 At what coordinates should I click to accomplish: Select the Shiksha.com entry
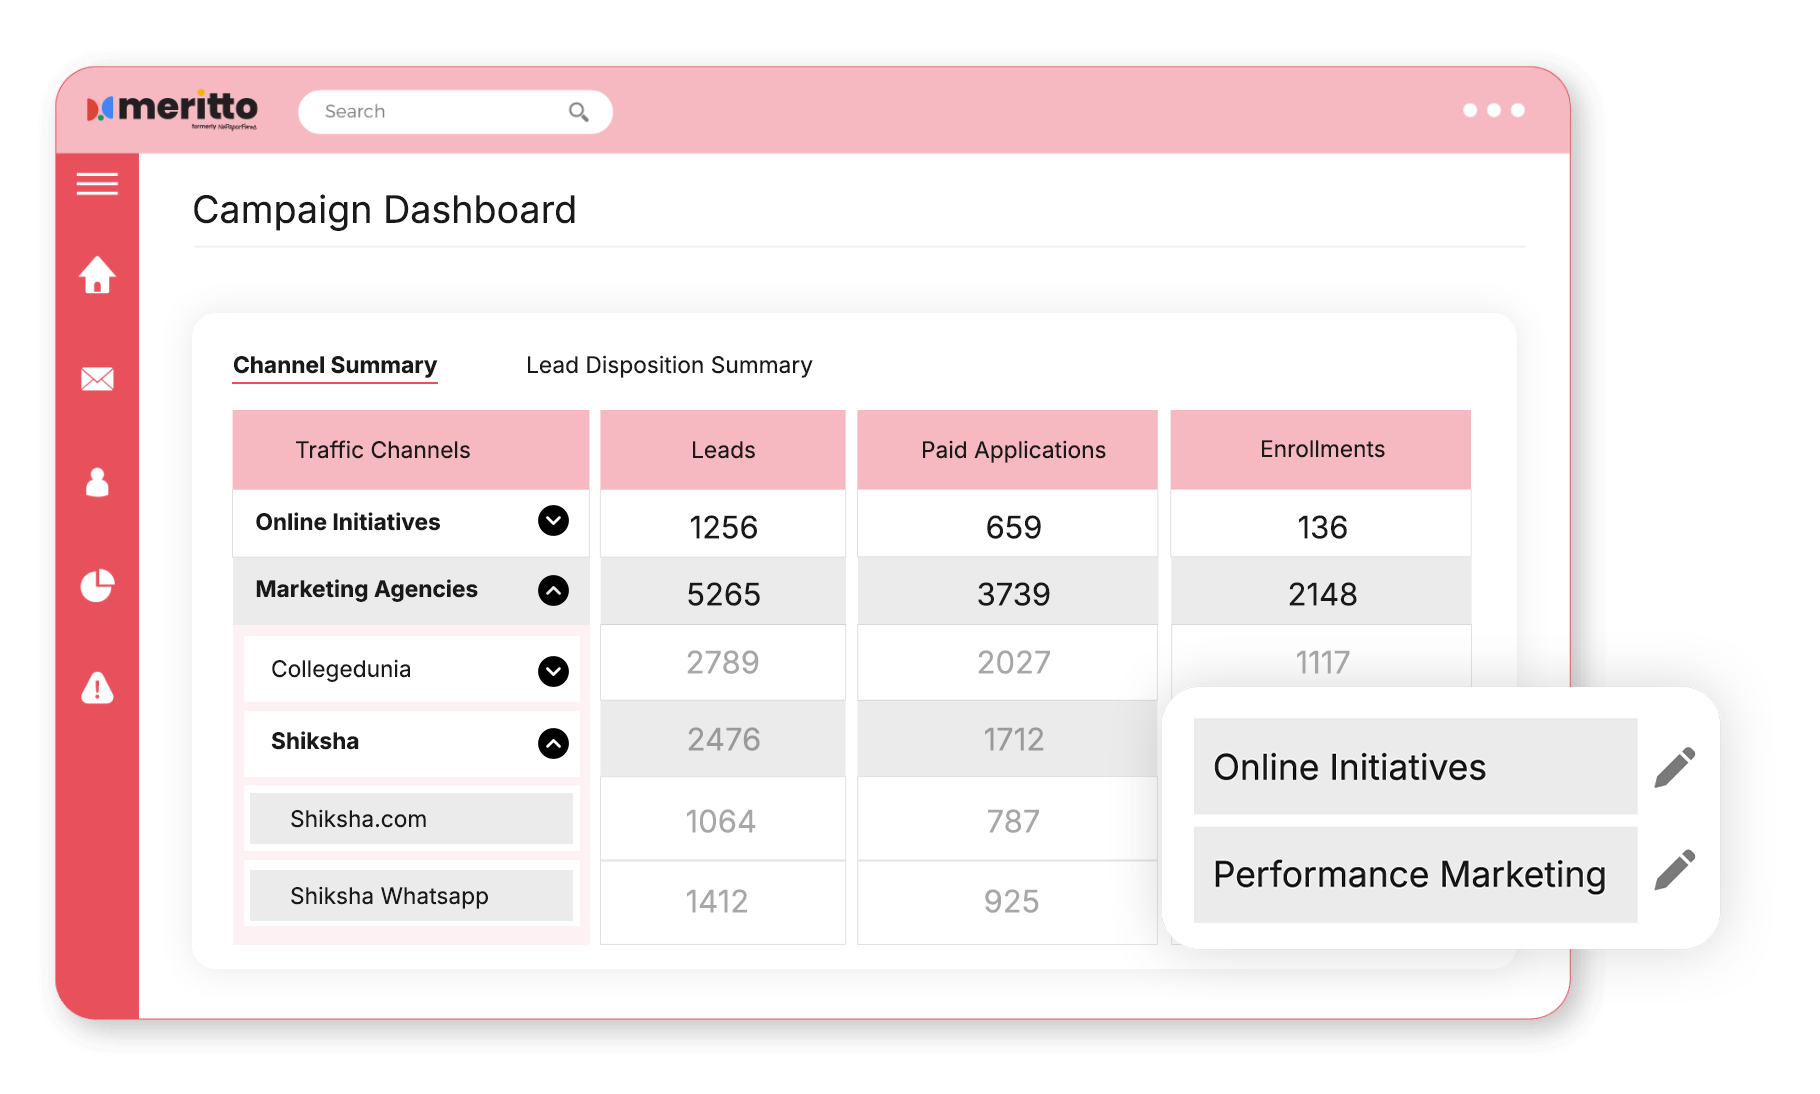(x=358, y=819)
